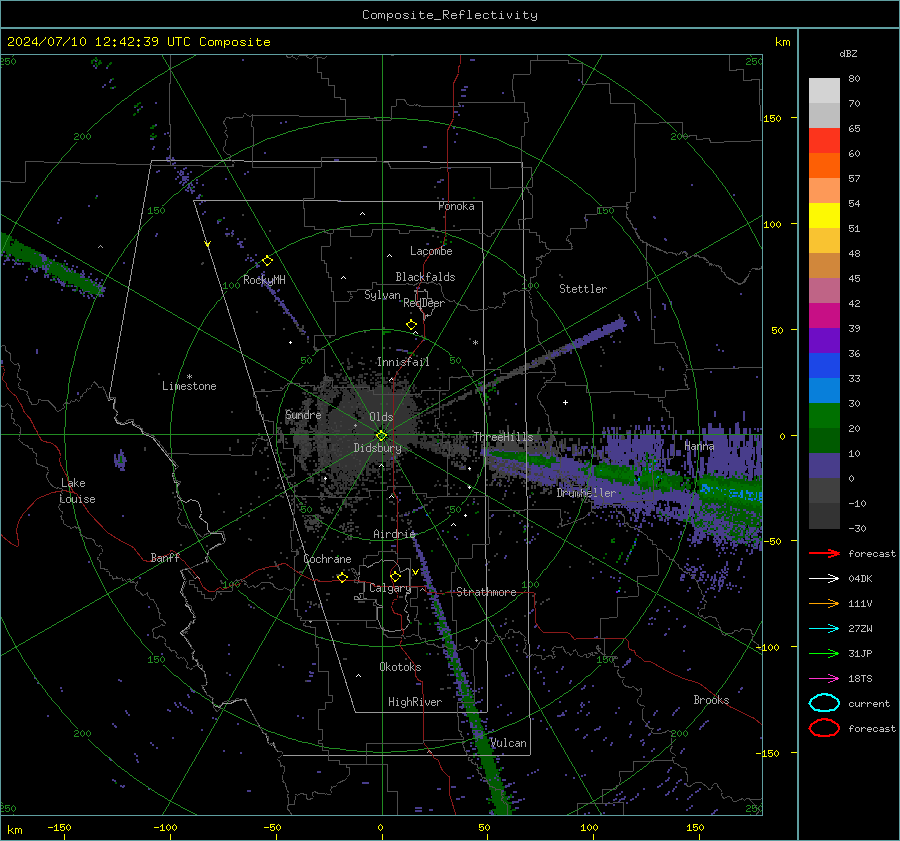900x841 pixels.
Task: Click the Lacombe city label
Action: click(431, 251)
